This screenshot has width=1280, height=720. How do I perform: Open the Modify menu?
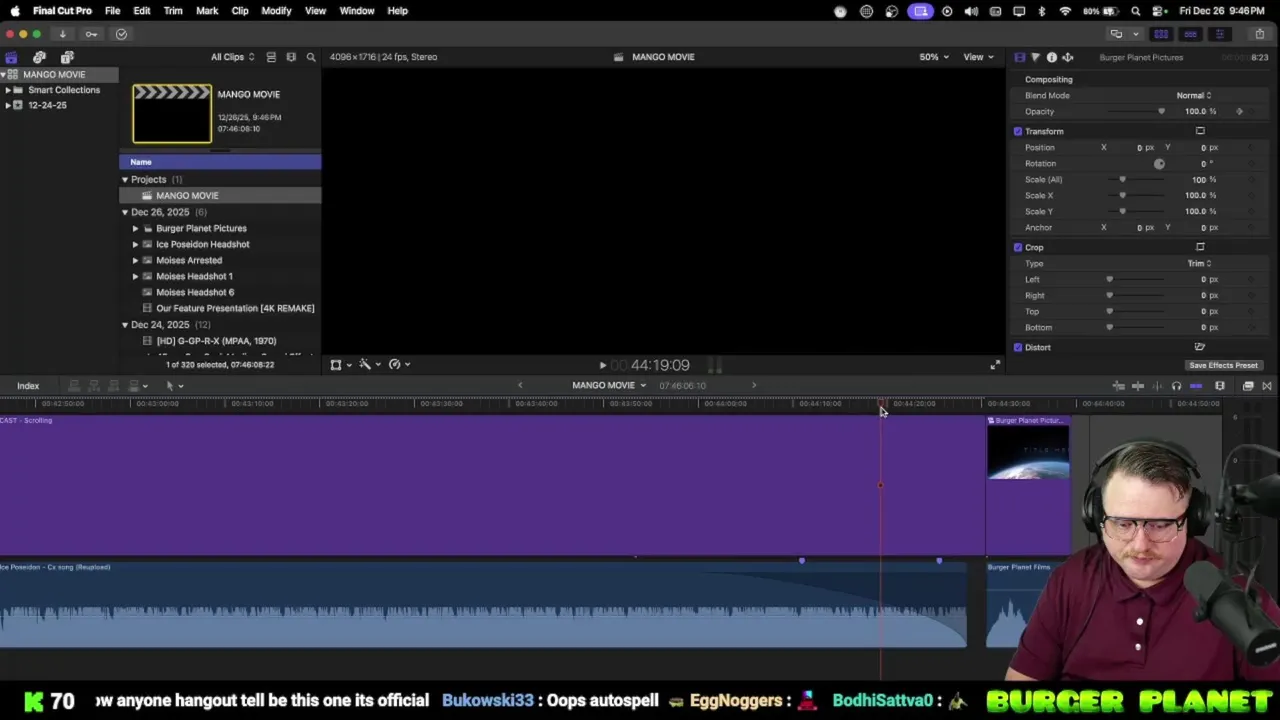(x=276, y=10)
